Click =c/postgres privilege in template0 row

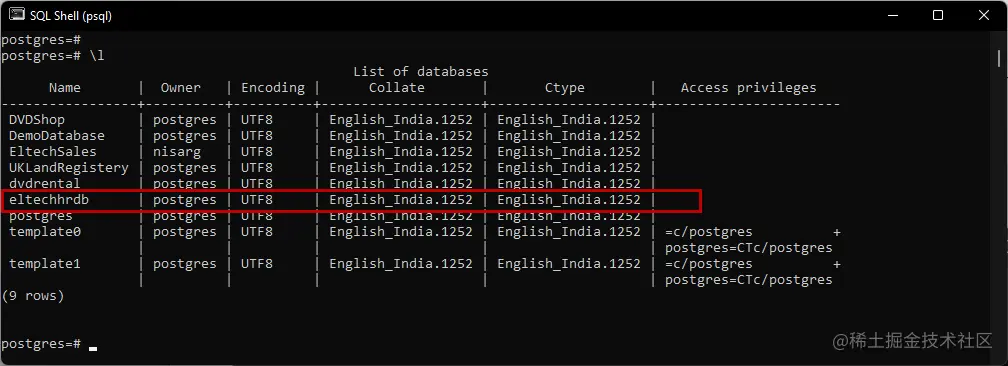(709, 232)
